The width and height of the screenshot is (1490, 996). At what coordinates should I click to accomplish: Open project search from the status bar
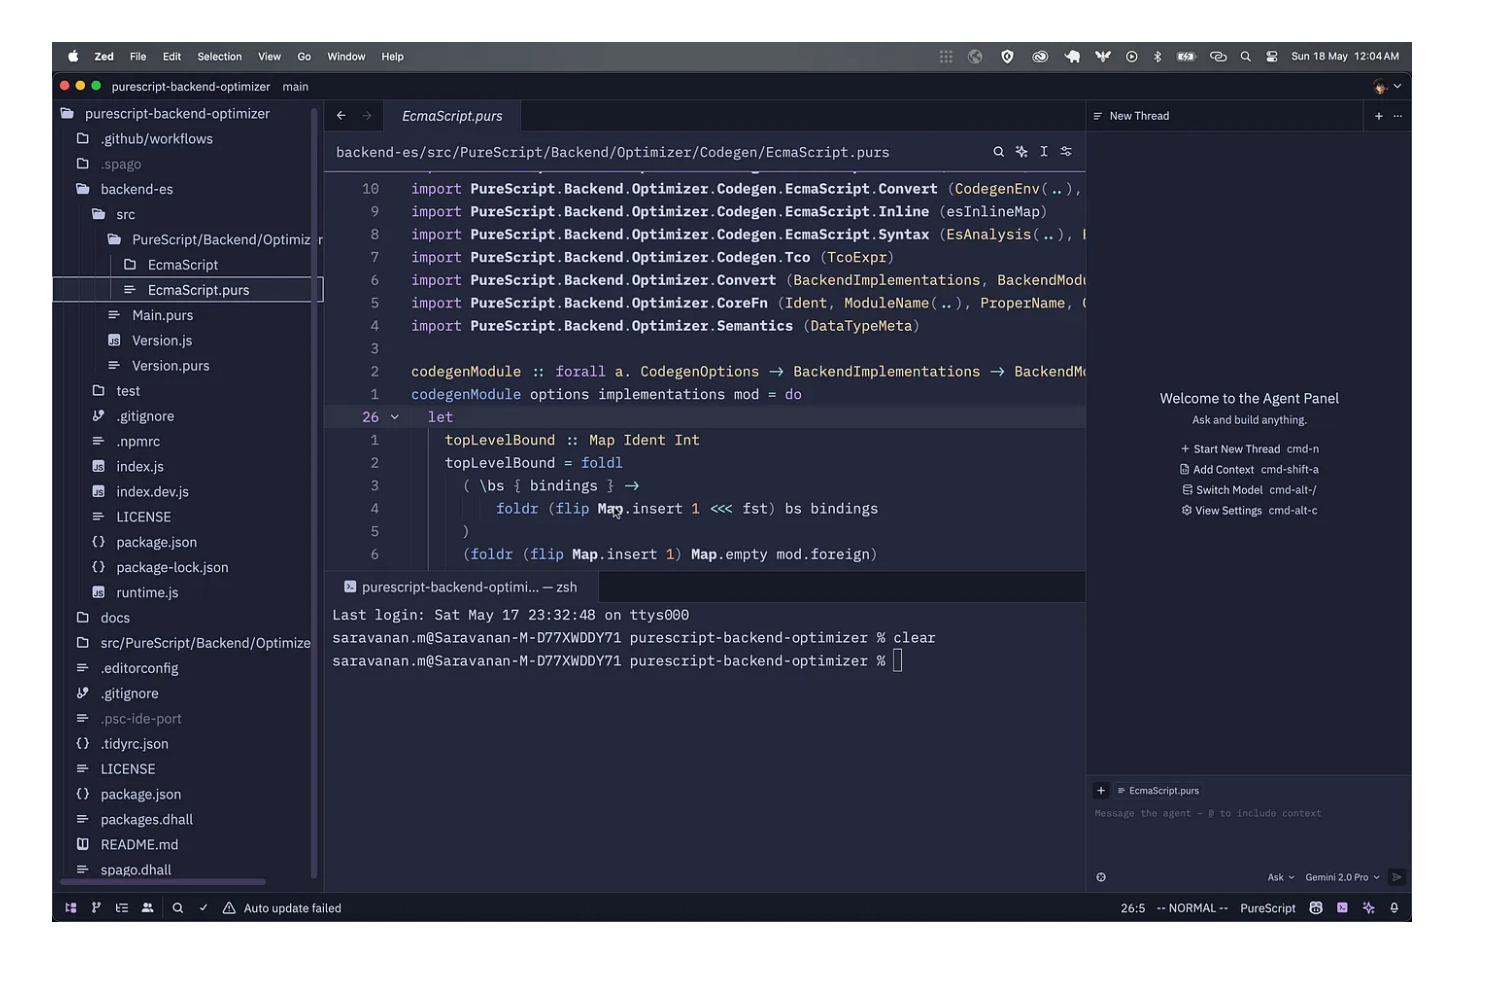point(178,908)
